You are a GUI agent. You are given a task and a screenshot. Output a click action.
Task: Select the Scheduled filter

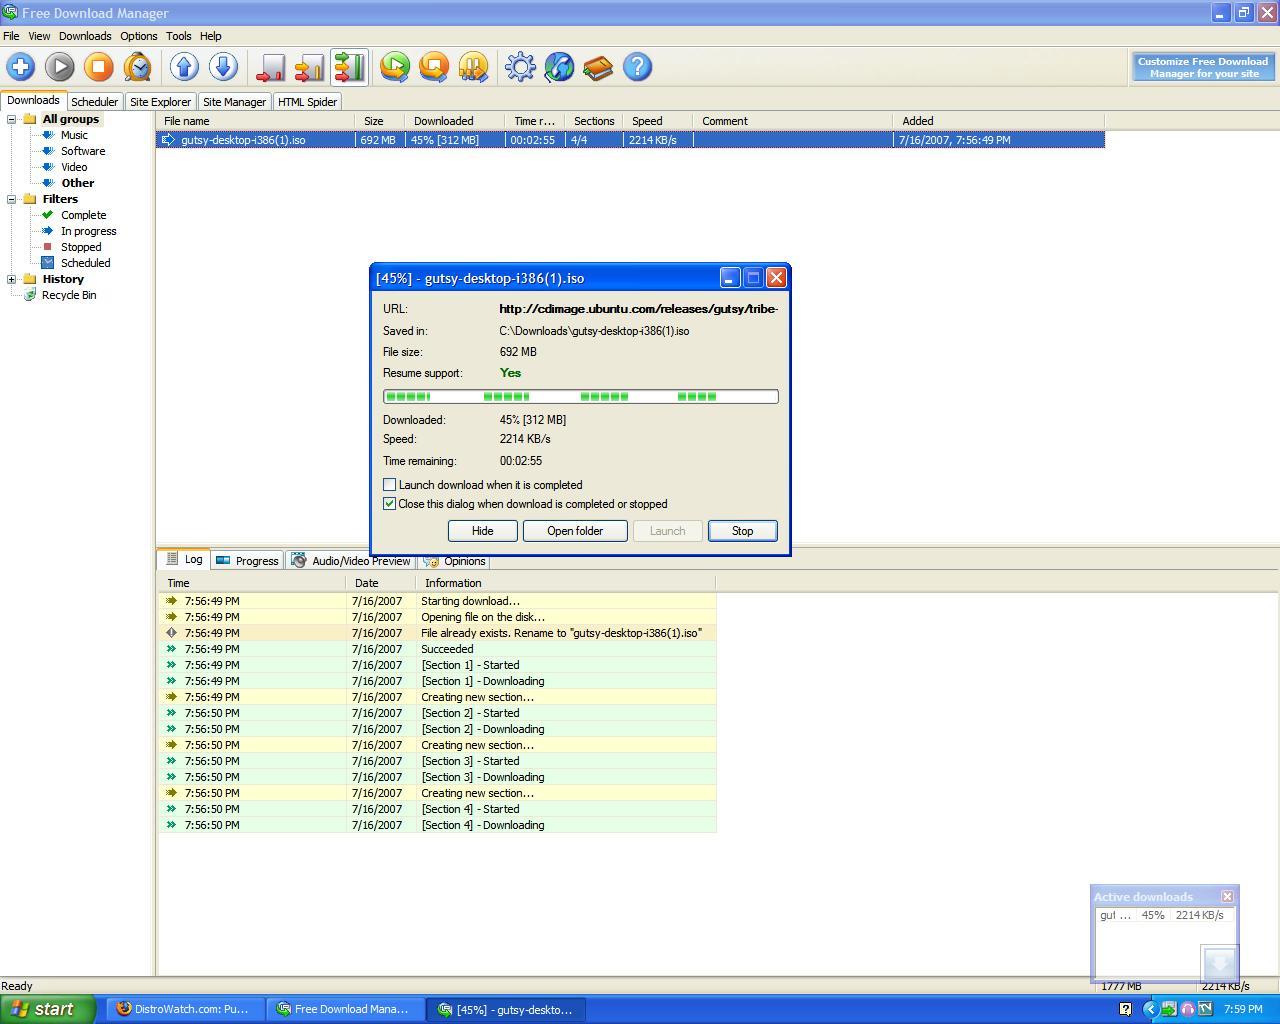85,263
